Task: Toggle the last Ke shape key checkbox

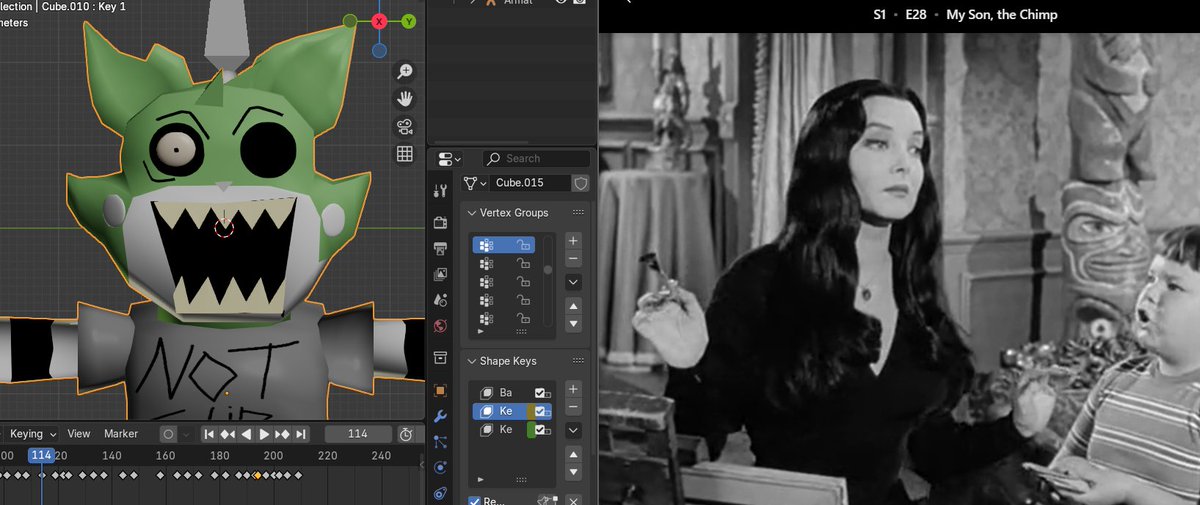Action: click(541, 429)
